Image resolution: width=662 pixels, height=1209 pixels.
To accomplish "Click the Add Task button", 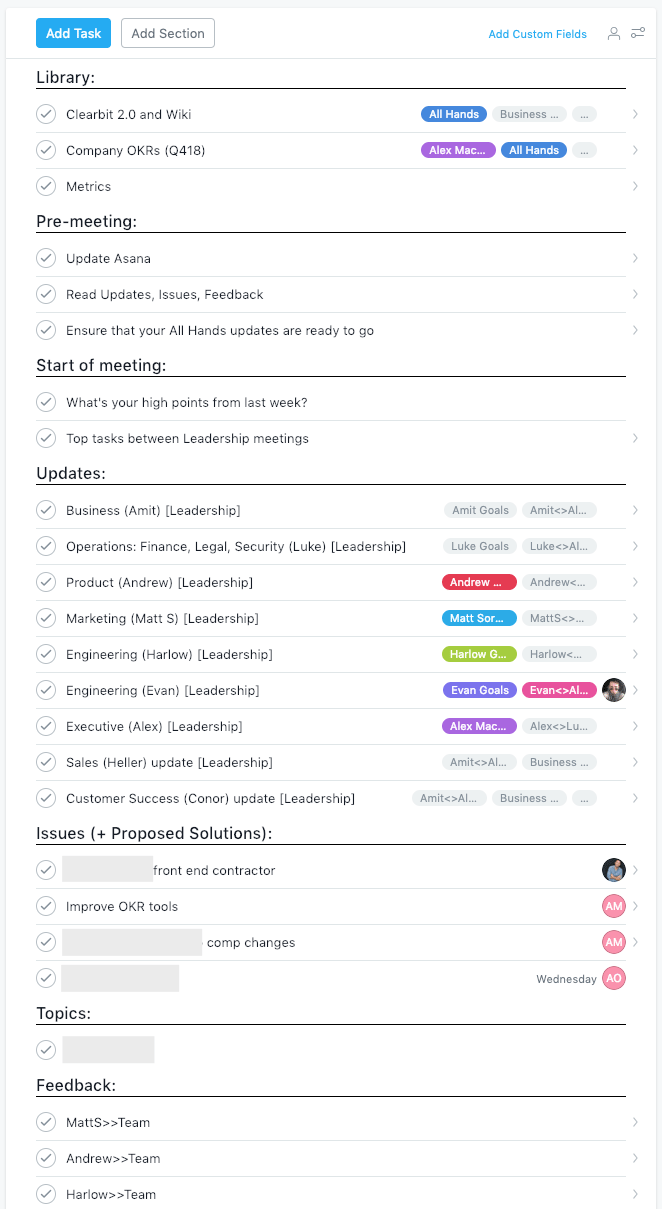I will (73, 33).
